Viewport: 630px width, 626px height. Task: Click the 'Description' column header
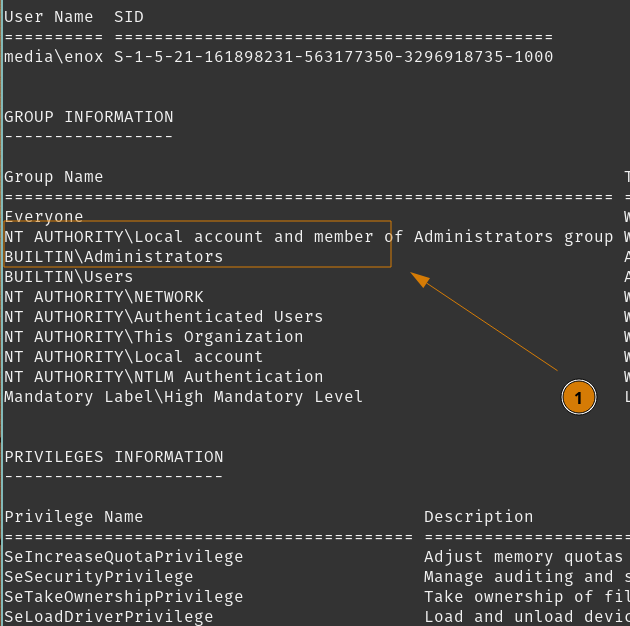click(x=479, y=517)
